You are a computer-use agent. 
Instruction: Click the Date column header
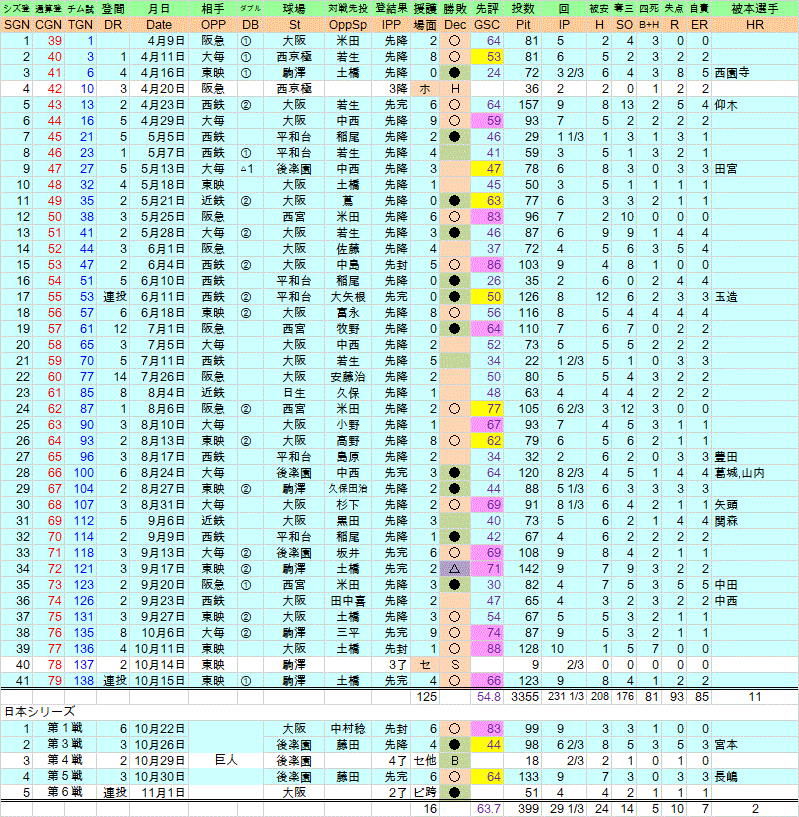[x=158, y=24]
